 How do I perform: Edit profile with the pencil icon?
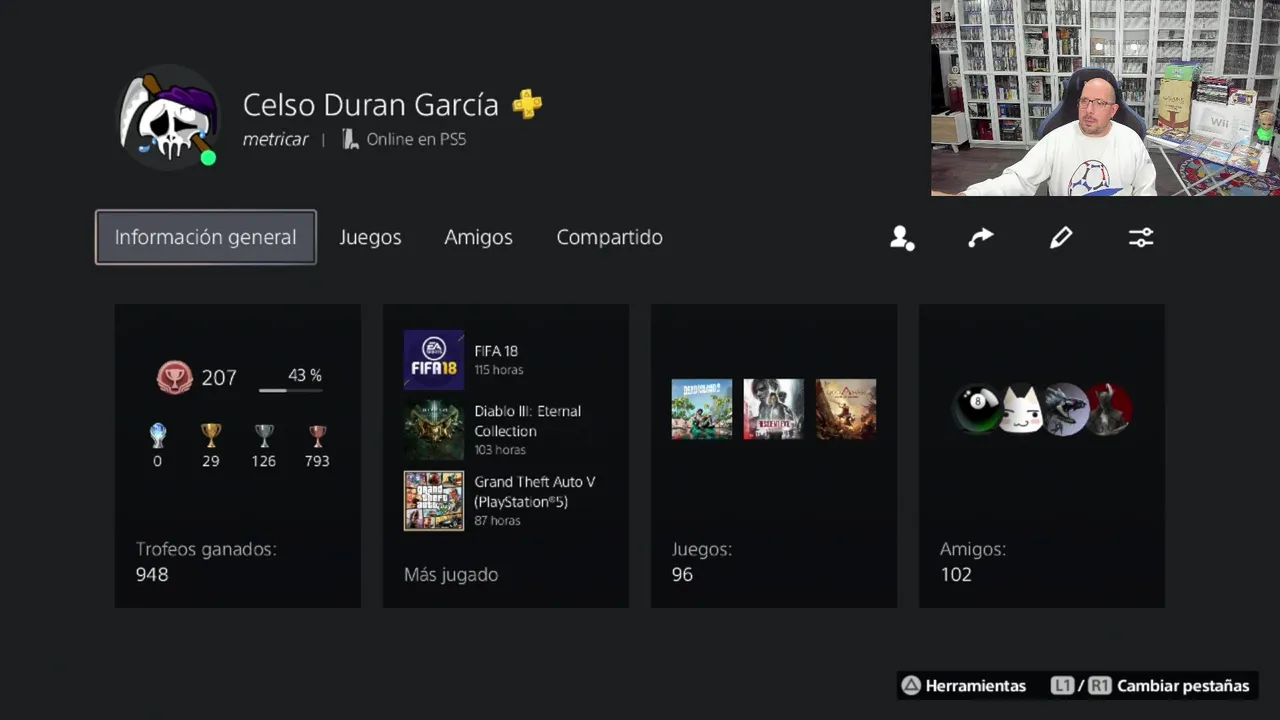(1061, 237)
